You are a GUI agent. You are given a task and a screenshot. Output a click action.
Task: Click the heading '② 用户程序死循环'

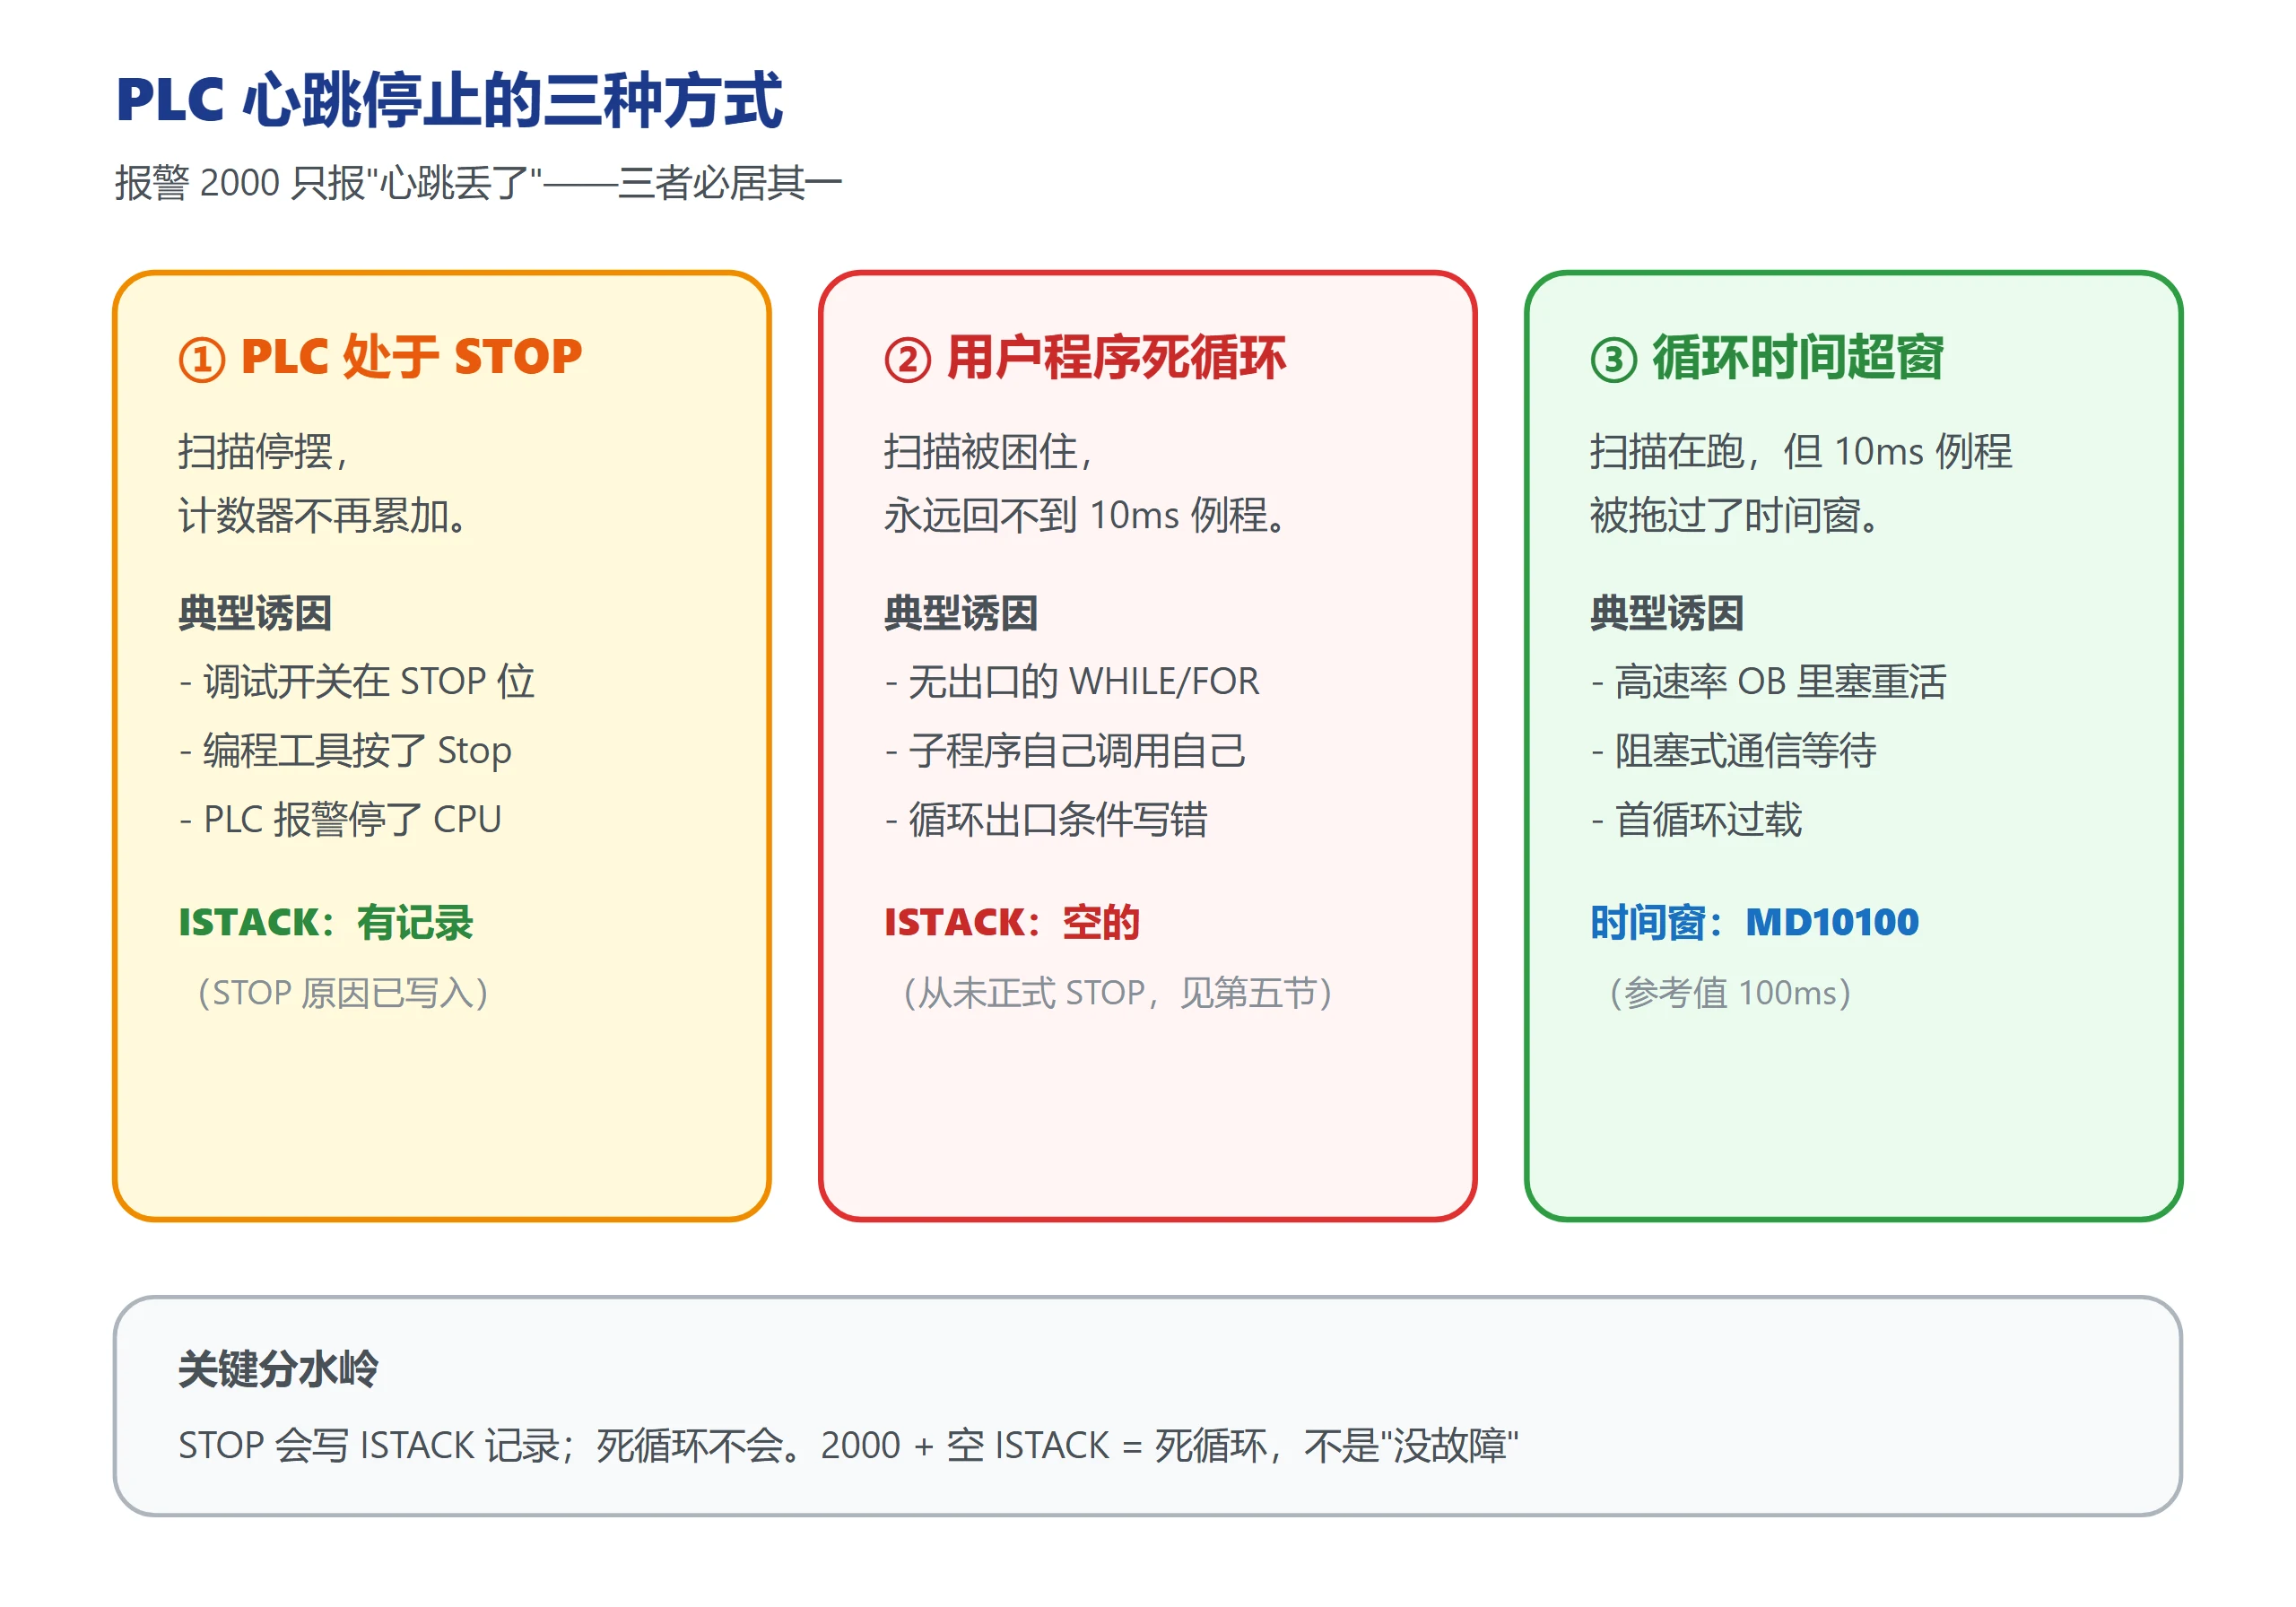1085,358
